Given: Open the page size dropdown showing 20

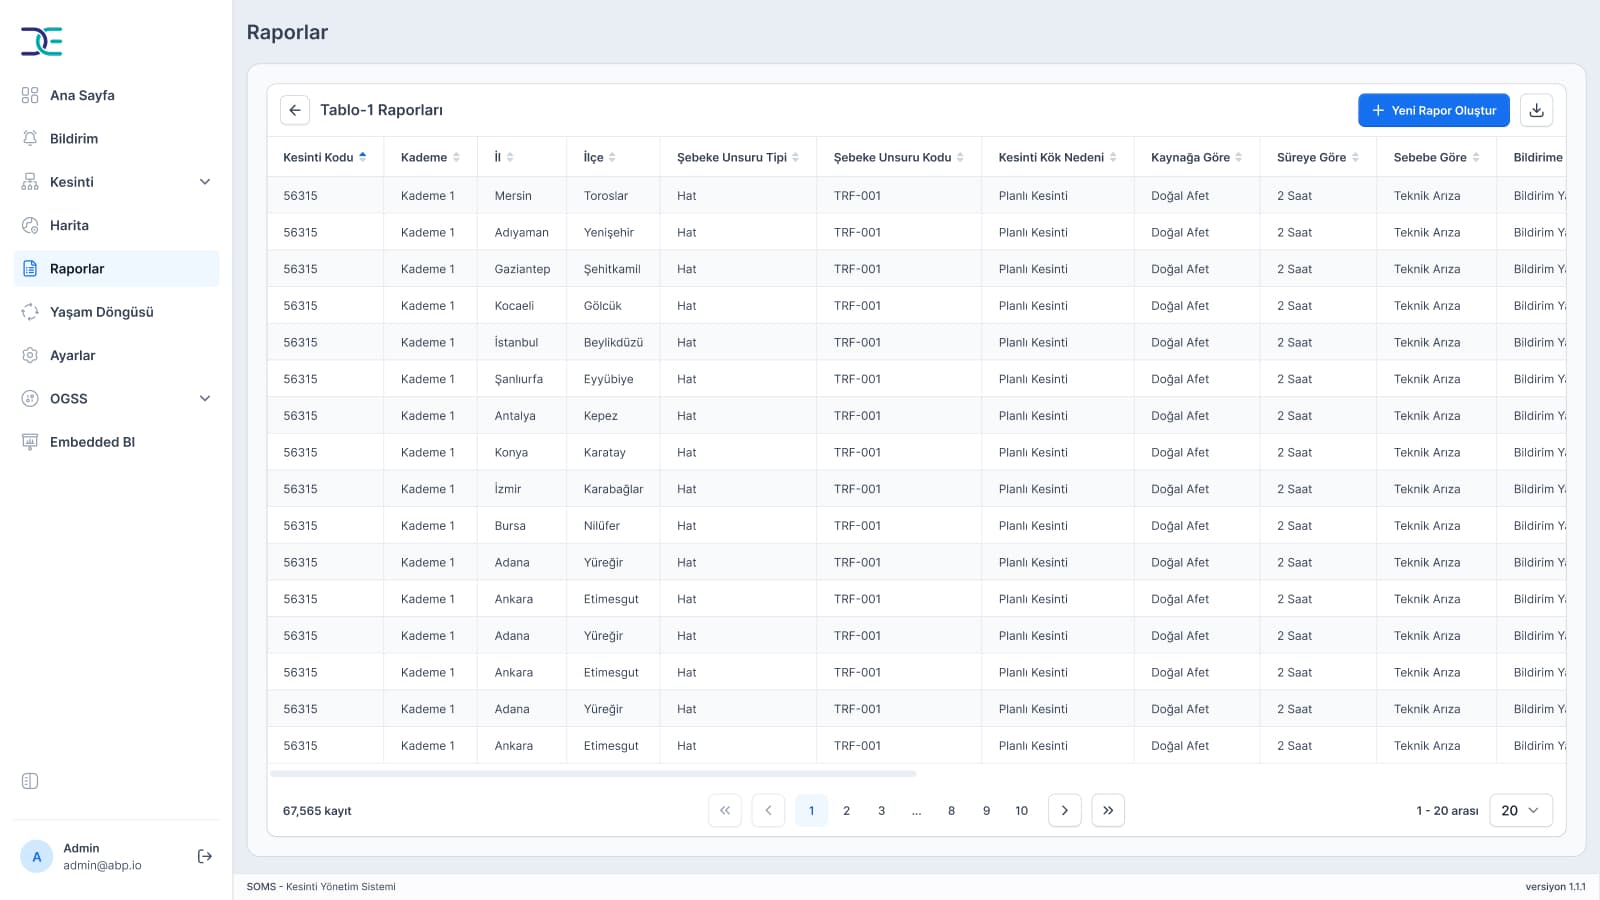Looking at the screenshot, I should click(x=1521, y=810).
